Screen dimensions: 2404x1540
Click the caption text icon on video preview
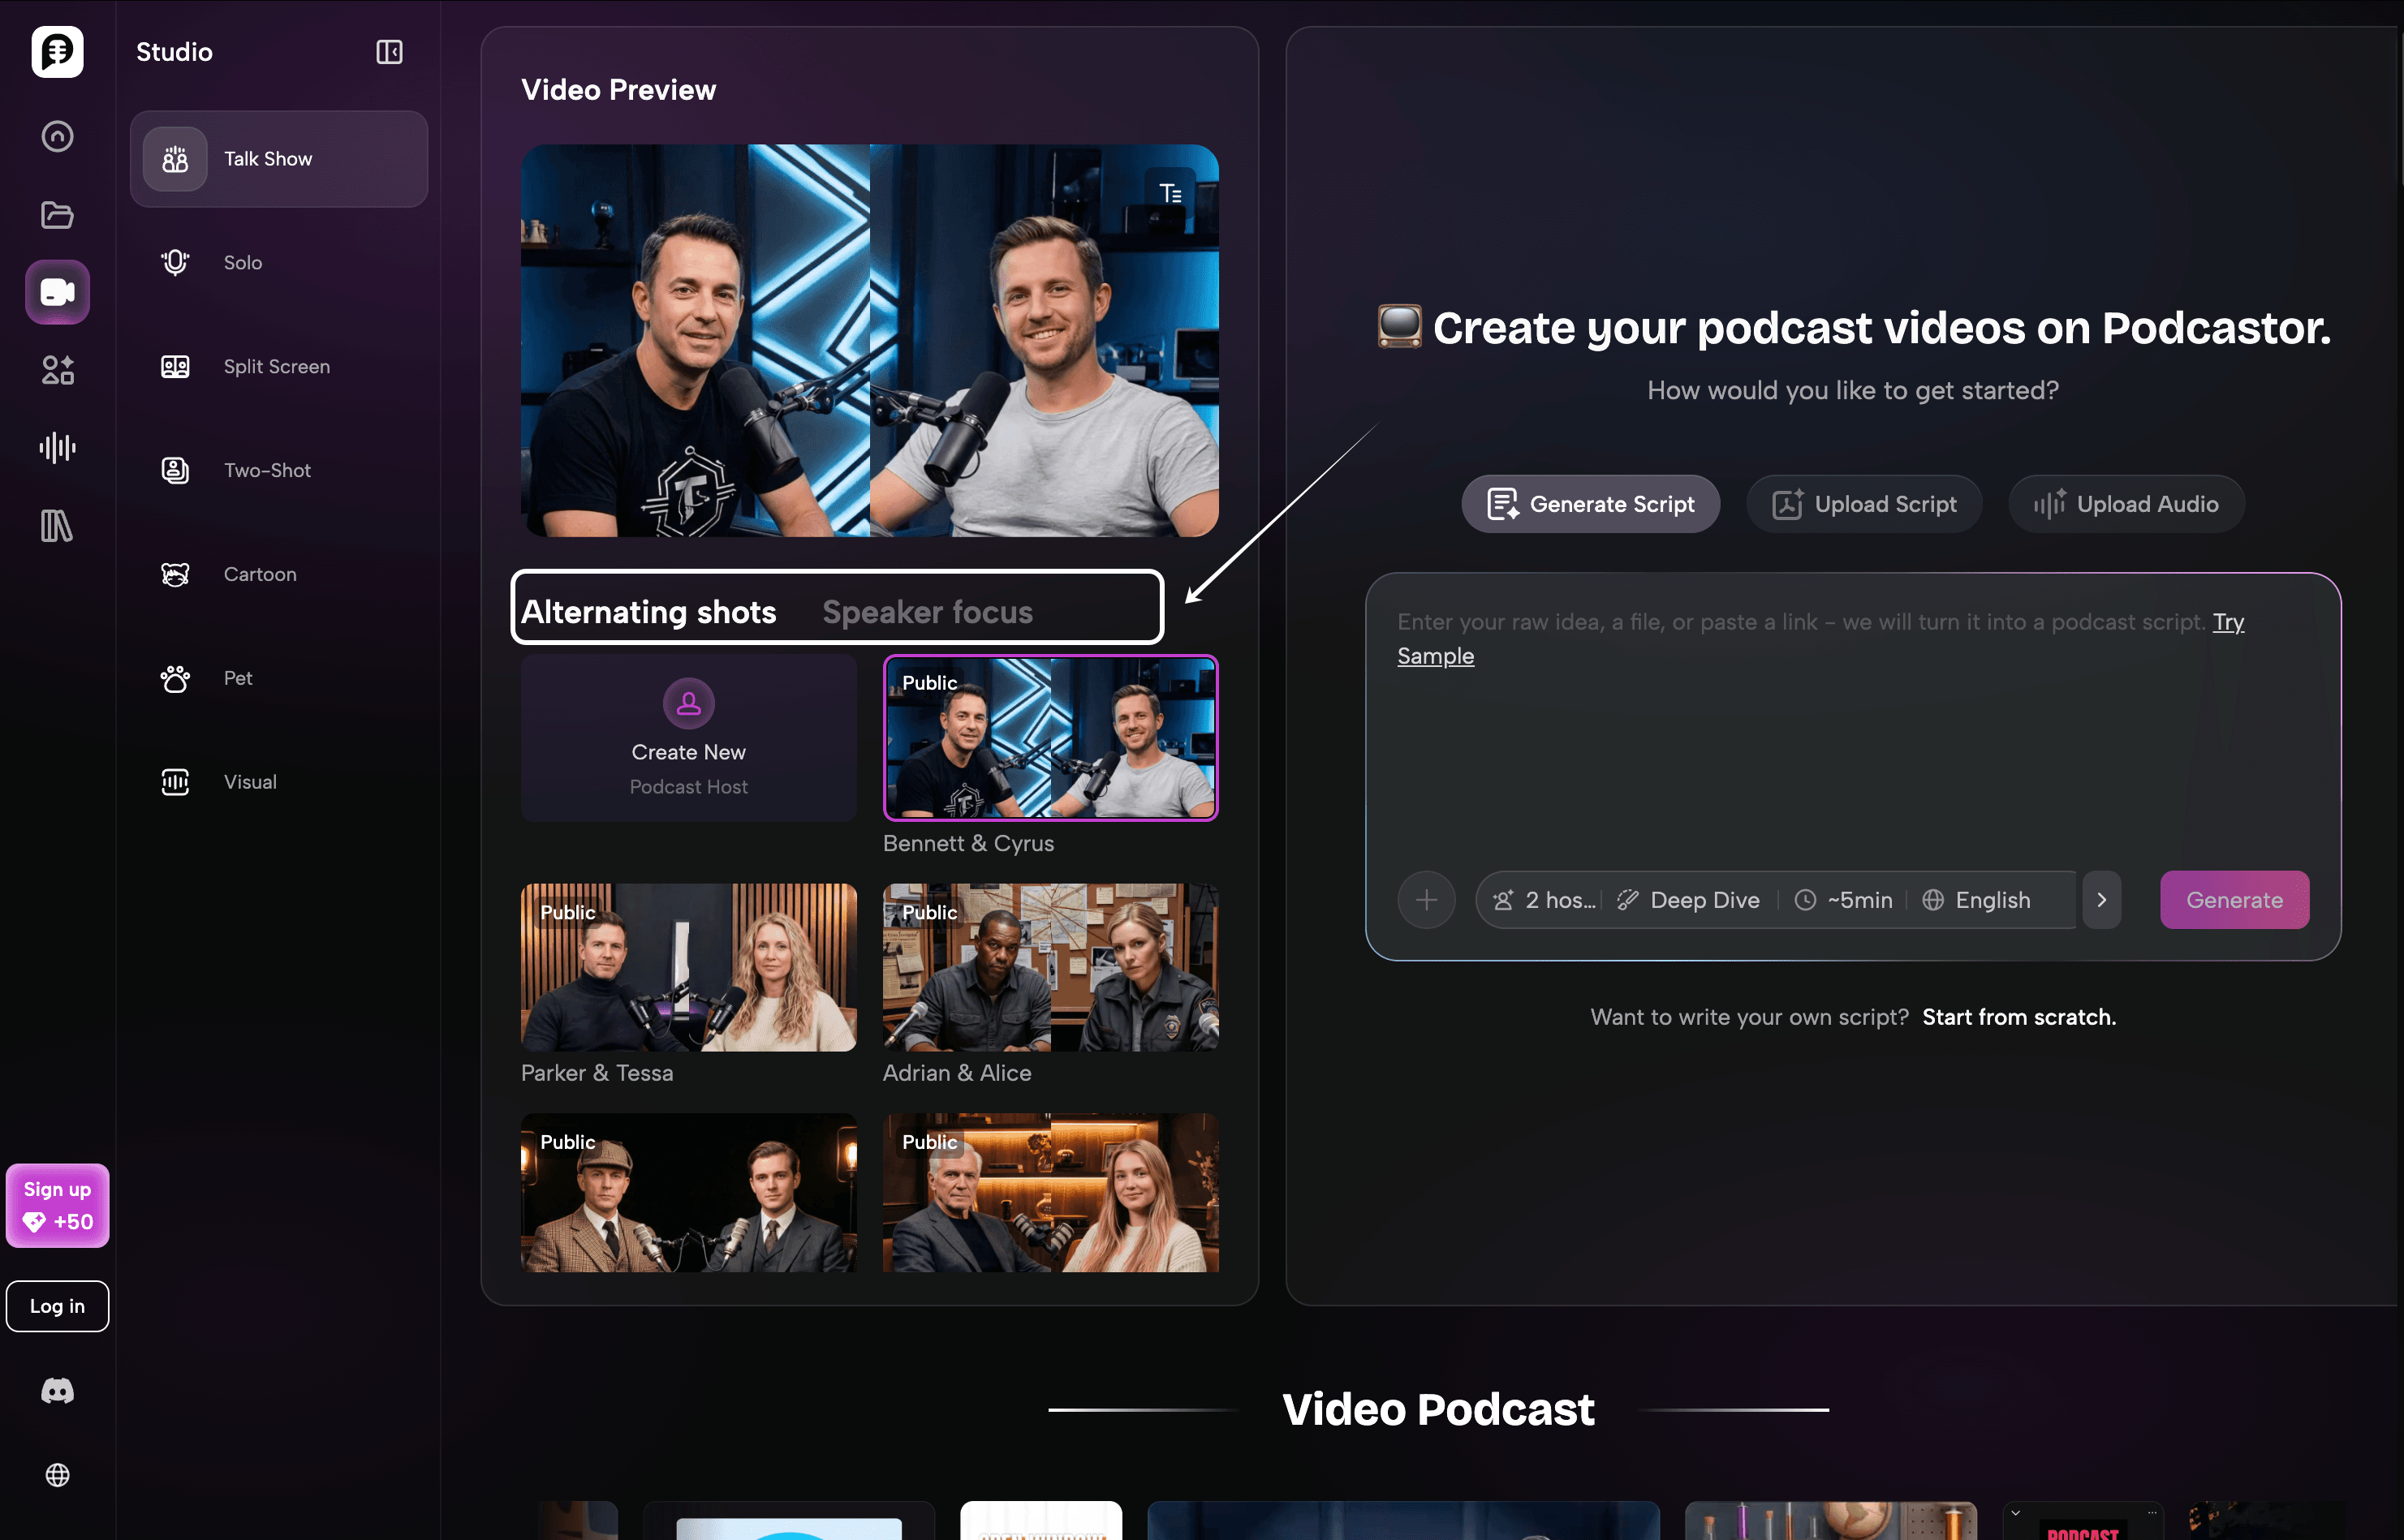[1170, 193]
